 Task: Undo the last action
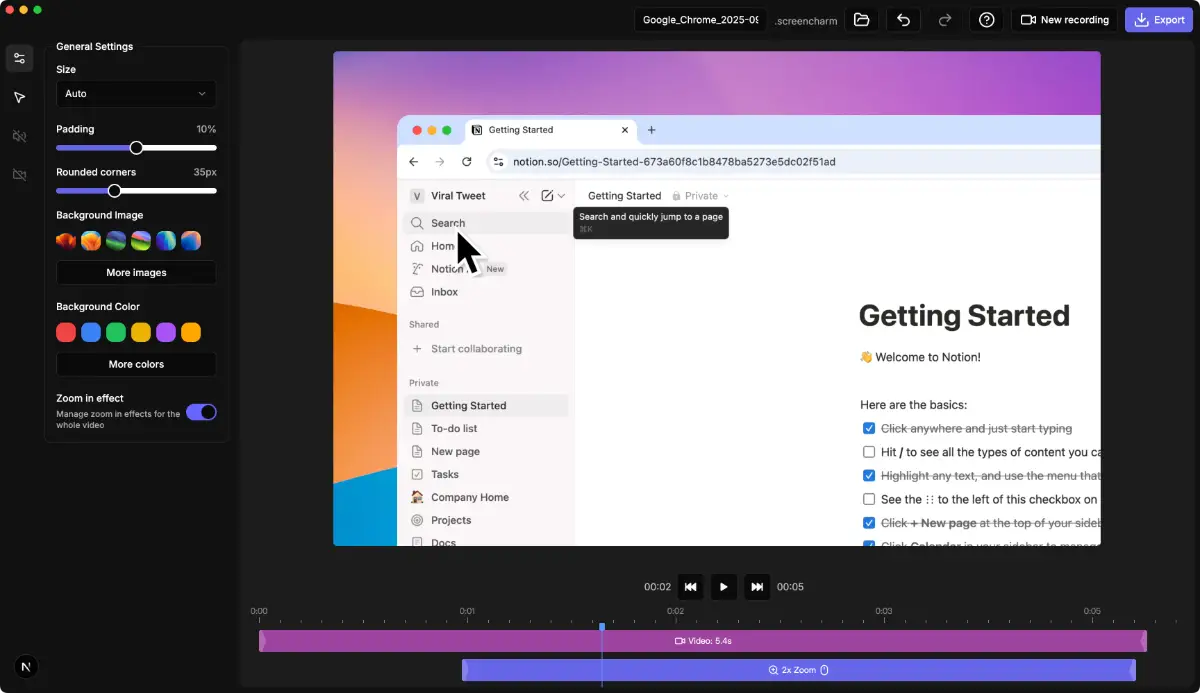coord(903,20)
